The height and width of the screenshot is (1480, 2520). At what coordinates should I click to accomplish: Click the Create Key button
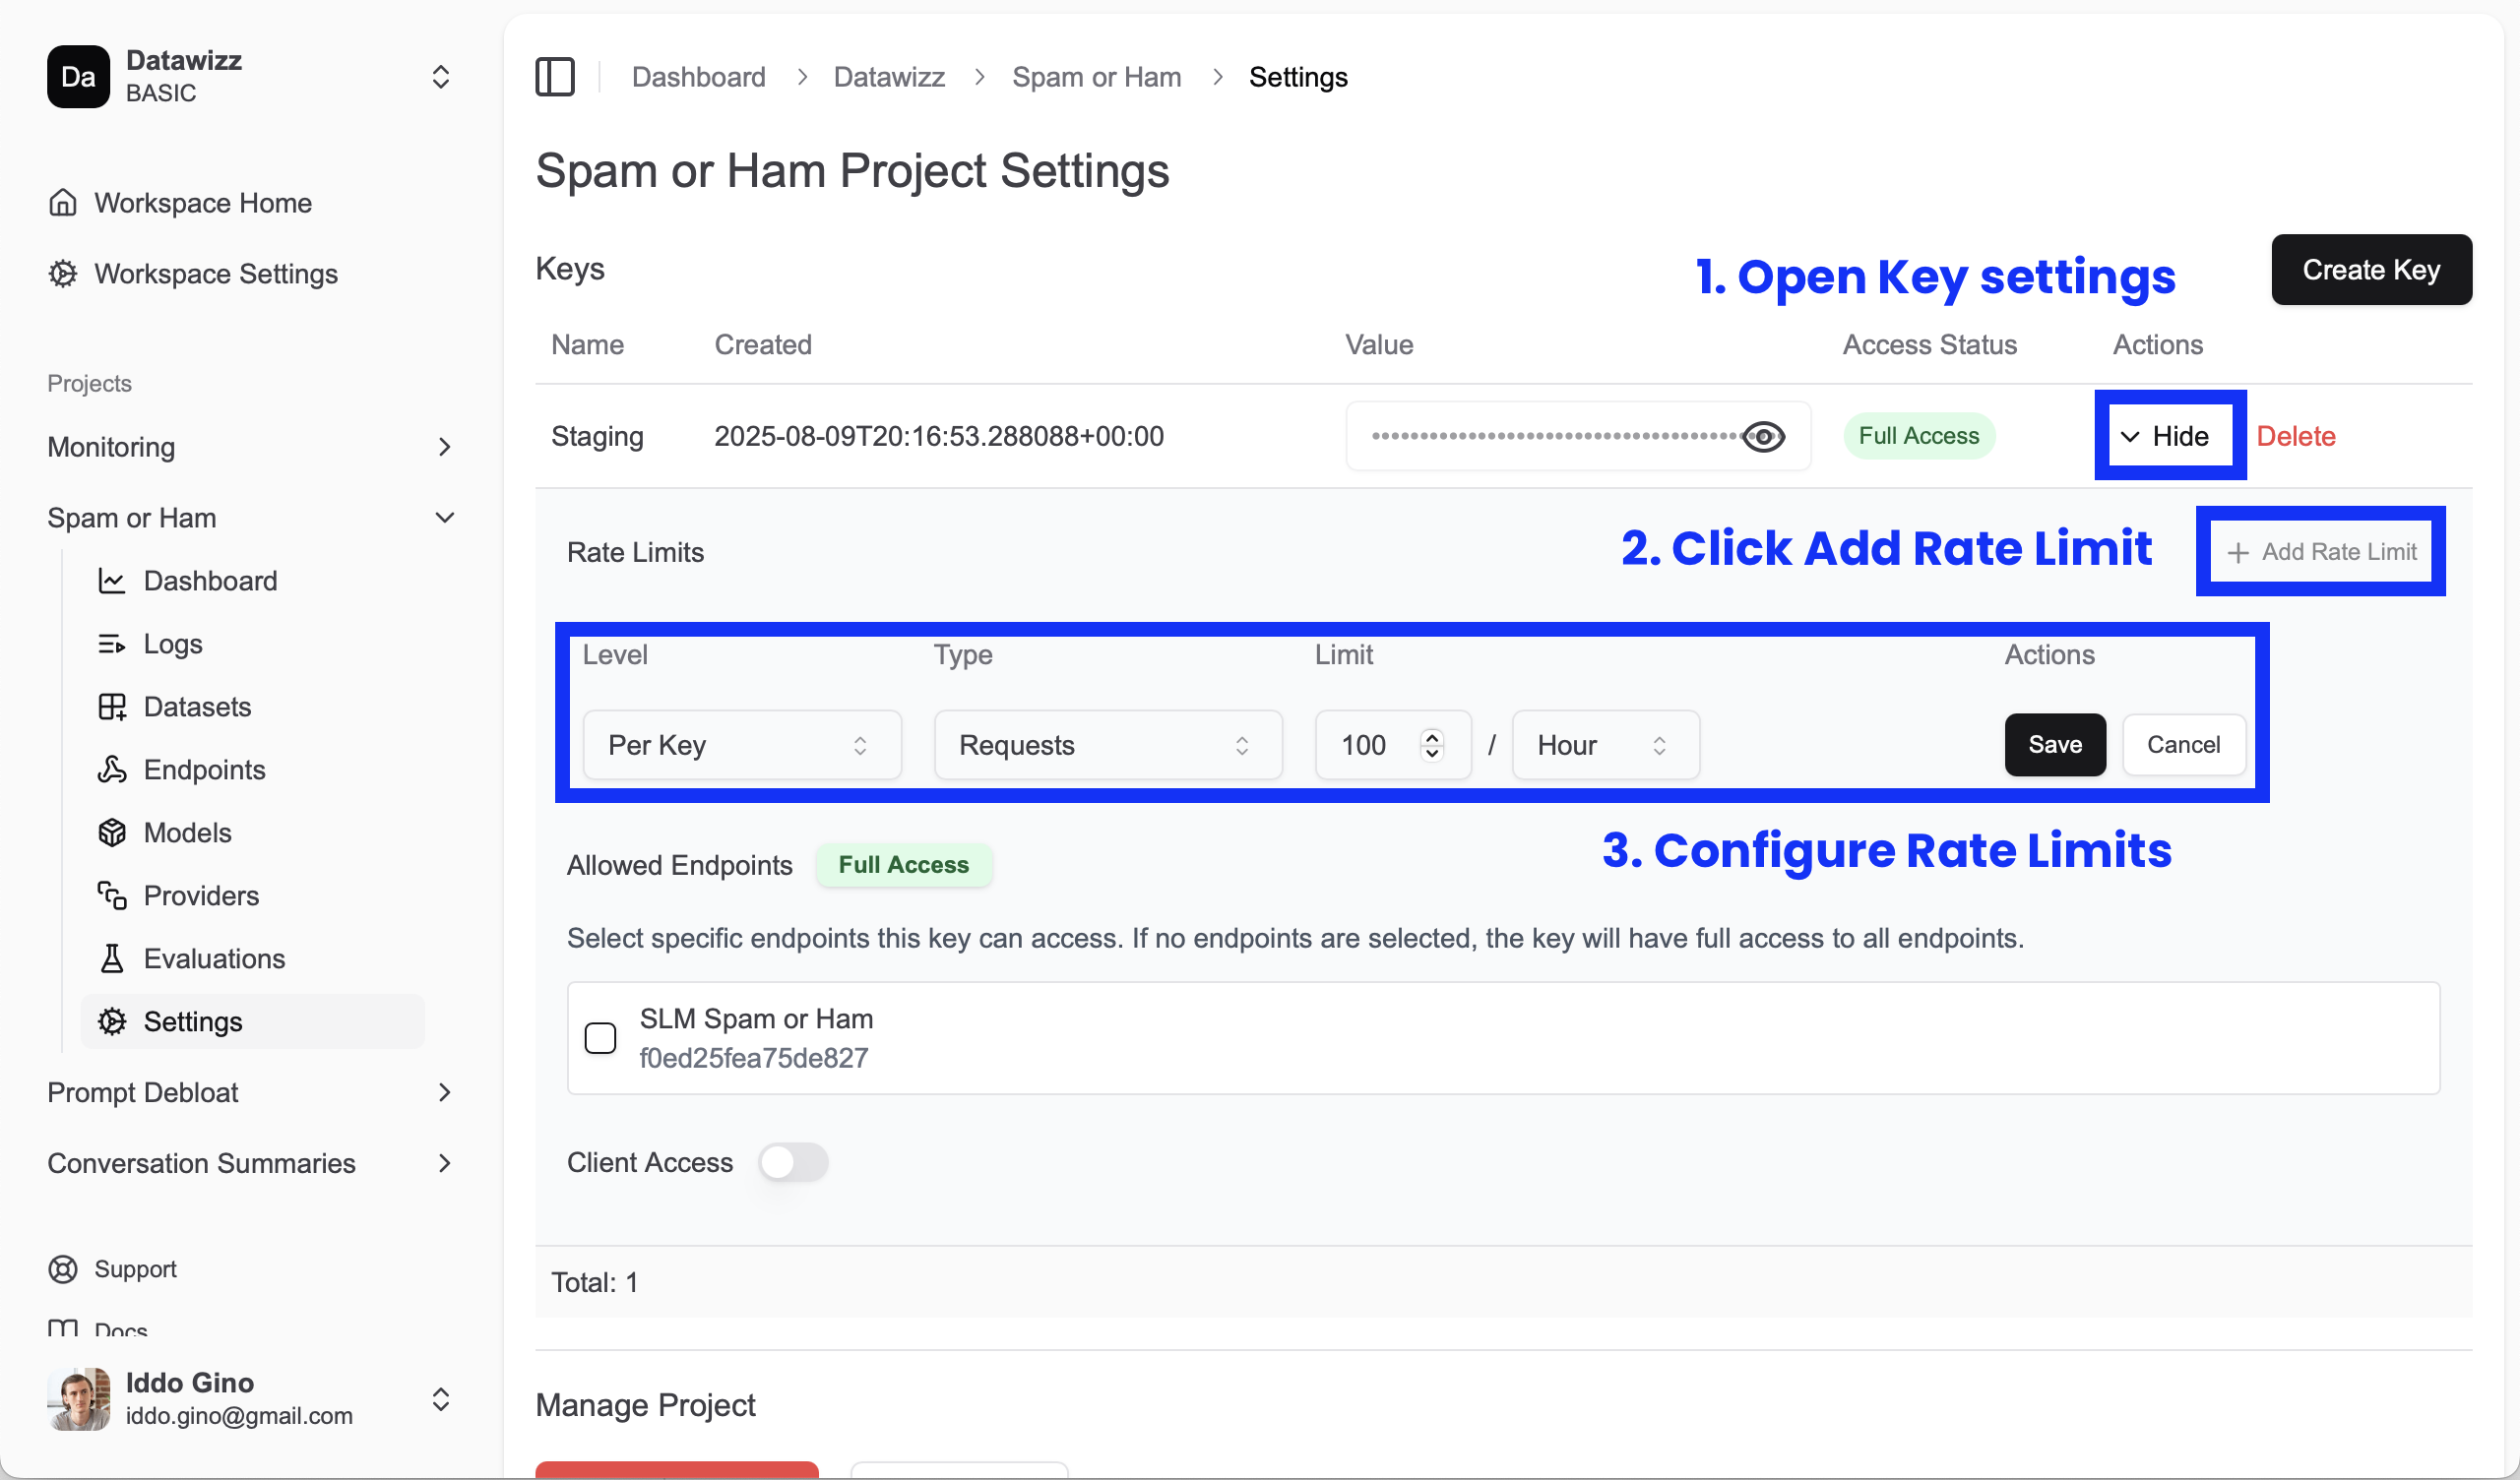coord(2371,269)
